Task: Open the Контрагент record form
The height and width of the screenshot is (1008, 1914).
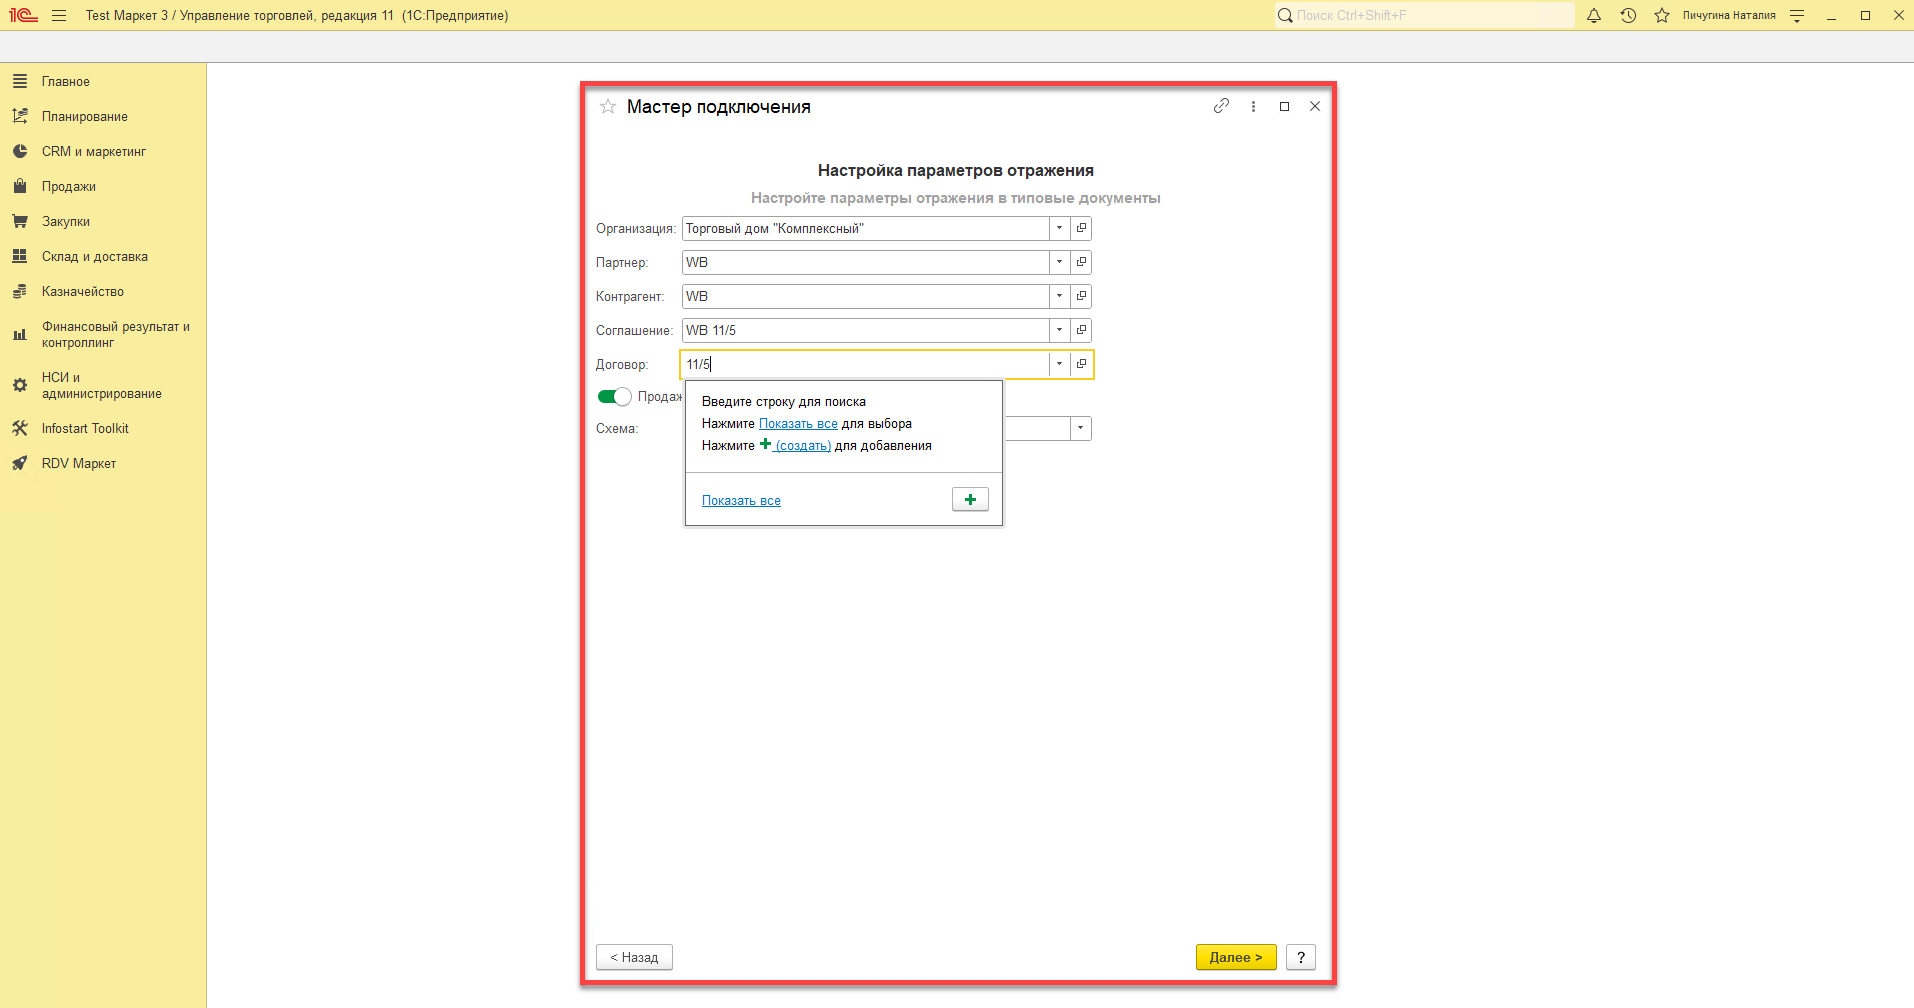Action: pyautogui.click(x=1081, y=296)
